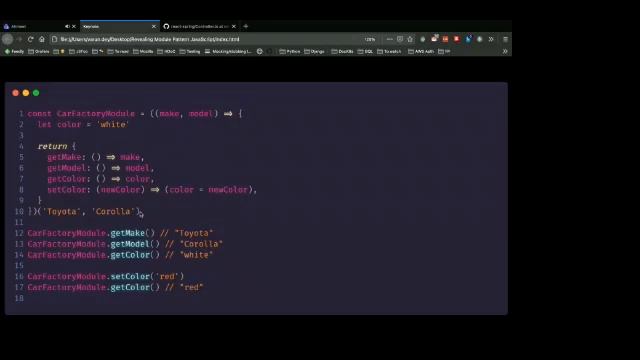Open the Mozilla bookmarks folder

click(143, 51)
